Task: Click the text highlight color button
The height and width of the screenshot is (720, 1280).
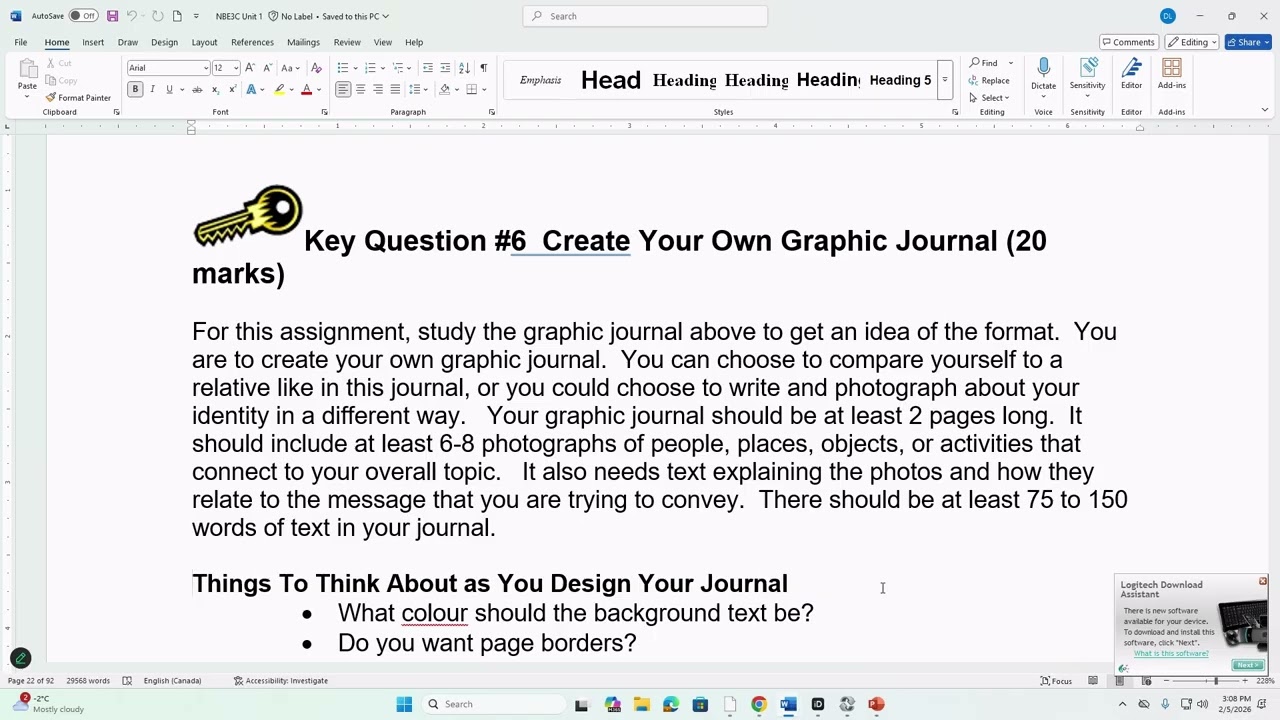Action: [x=279, y=90]
